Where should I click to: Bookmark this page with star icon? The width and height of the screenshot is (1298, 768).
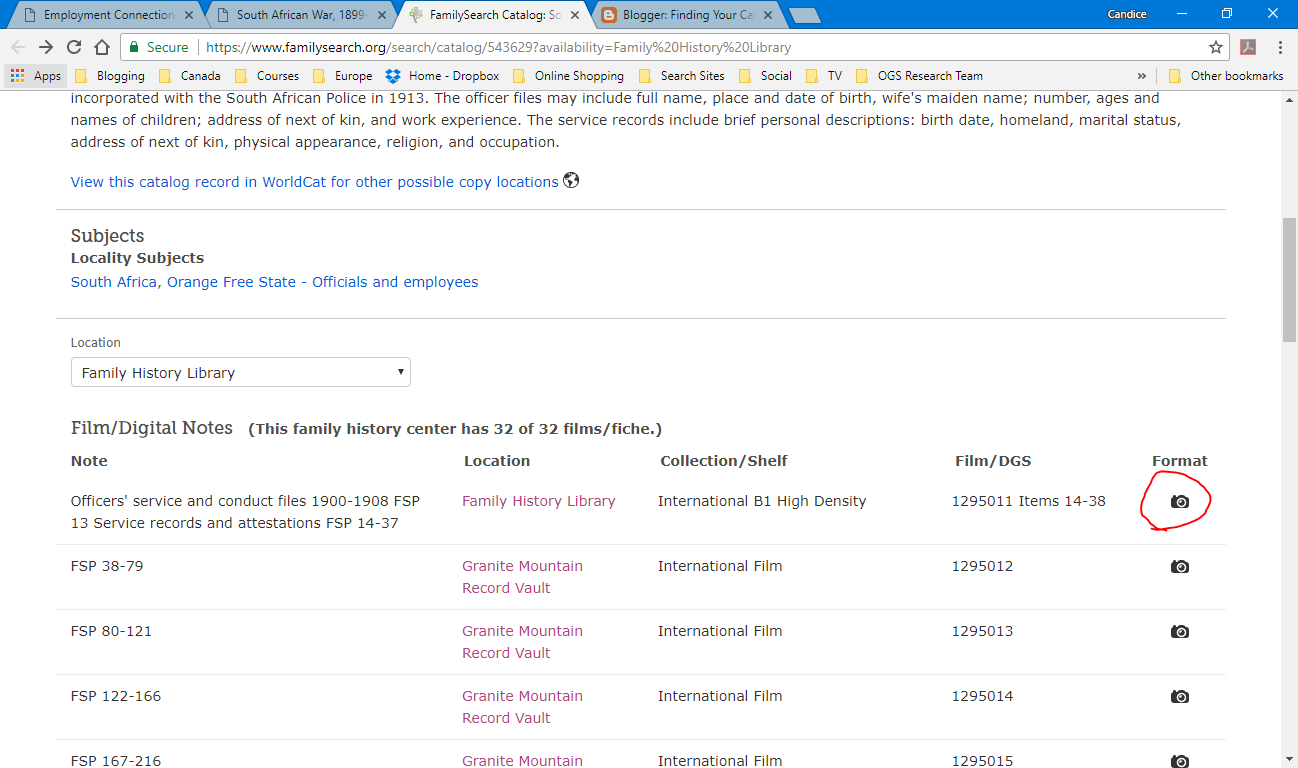coord(1216,47)
